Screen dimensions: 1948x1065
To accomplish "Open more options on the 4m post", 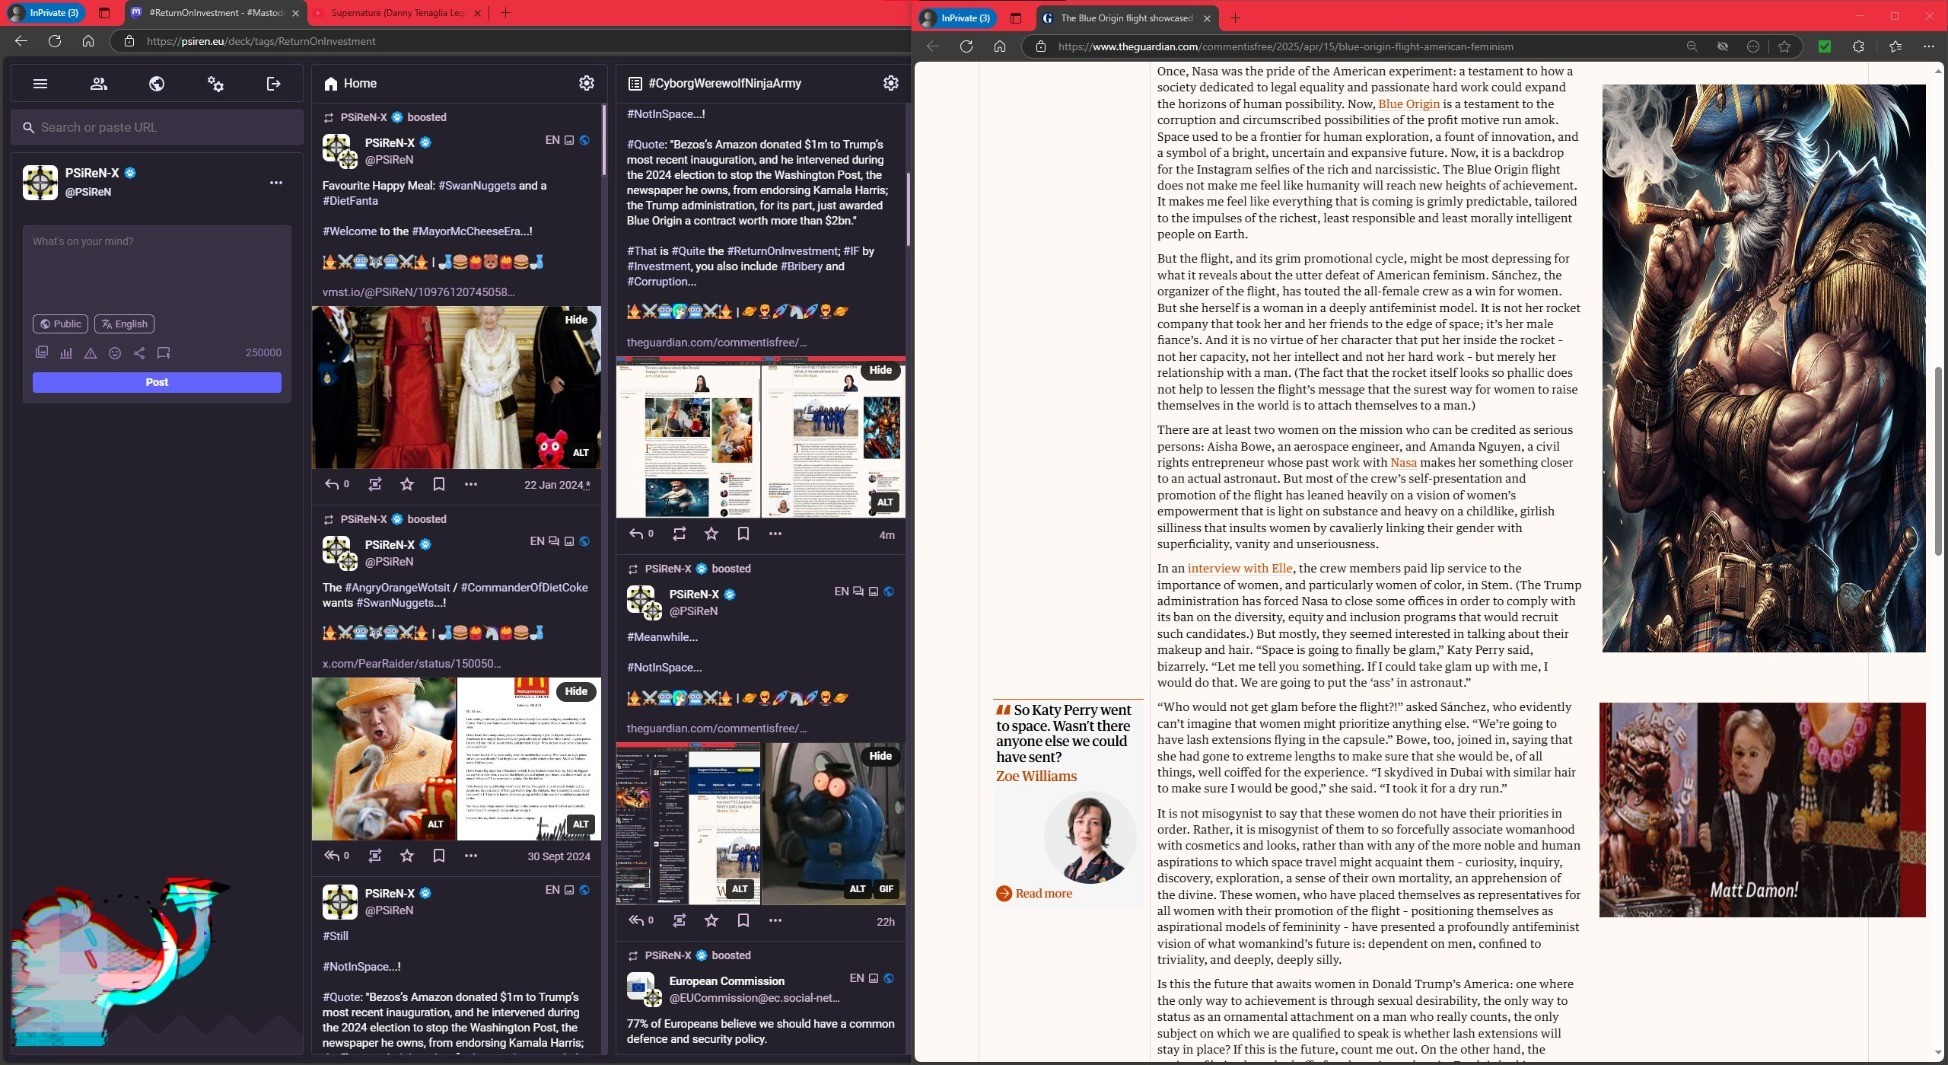I will point(775,534).
